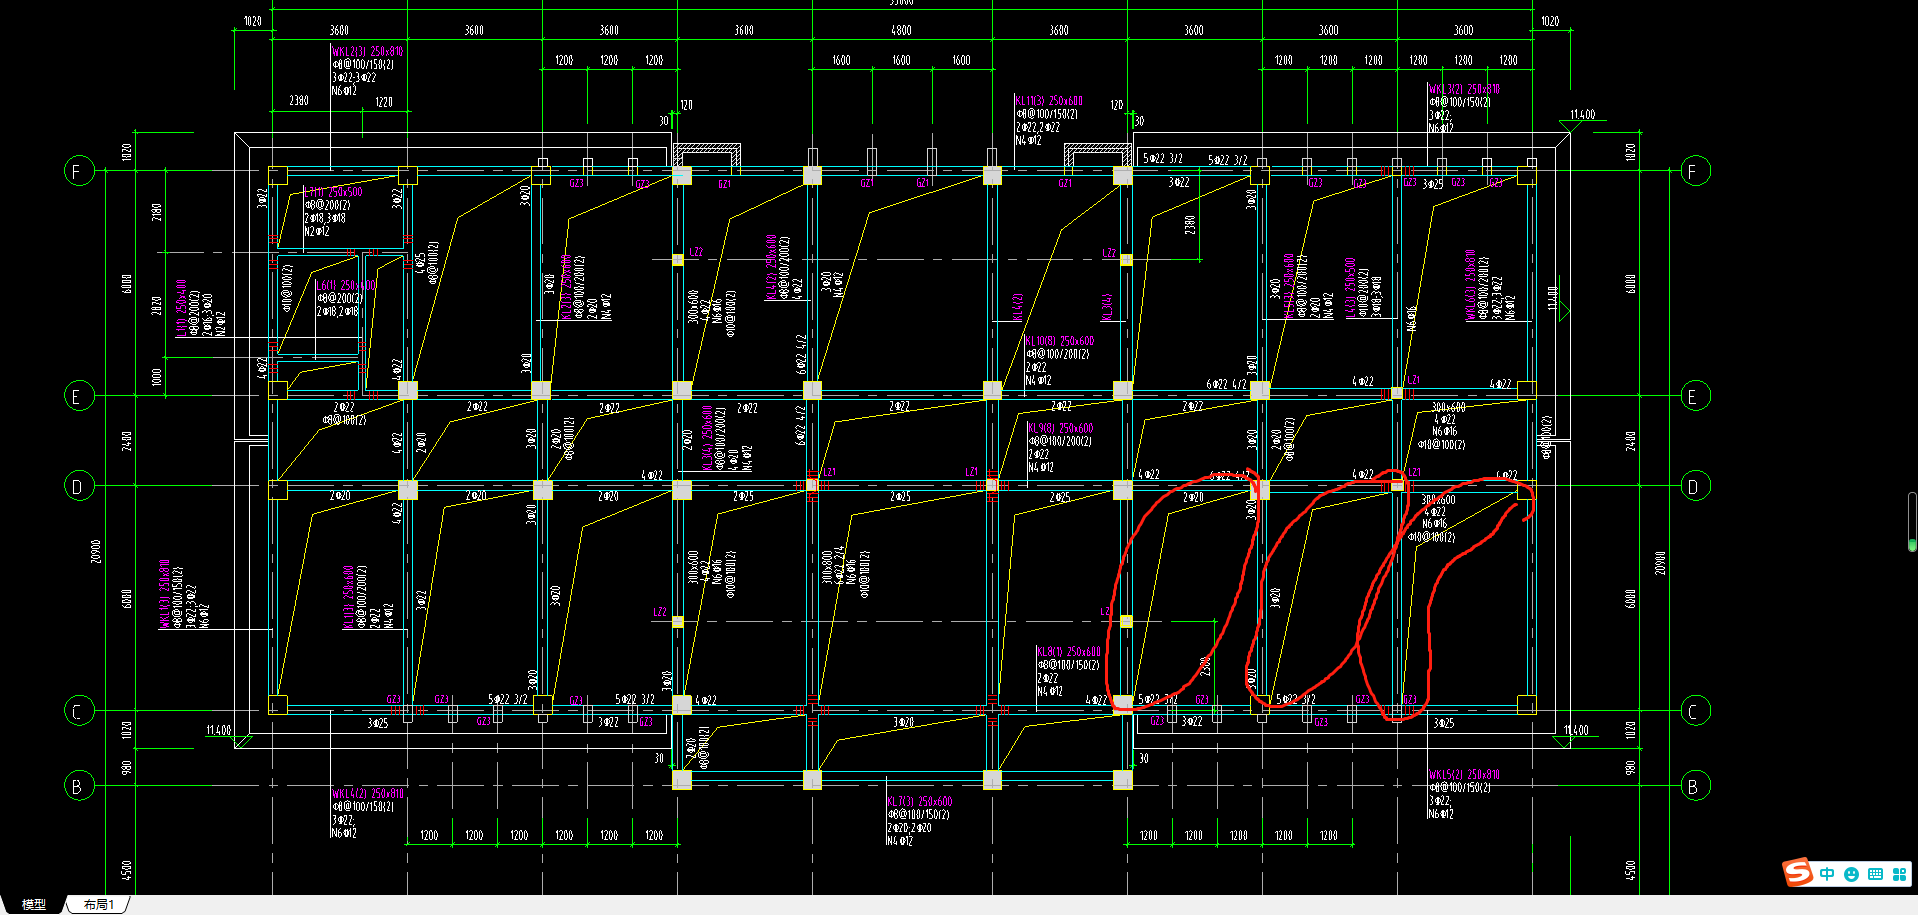Toggle the 中 Chinese/English input mode
Screen dimensions: 1918x915
pyautogui.click(x=1827, y=874)
